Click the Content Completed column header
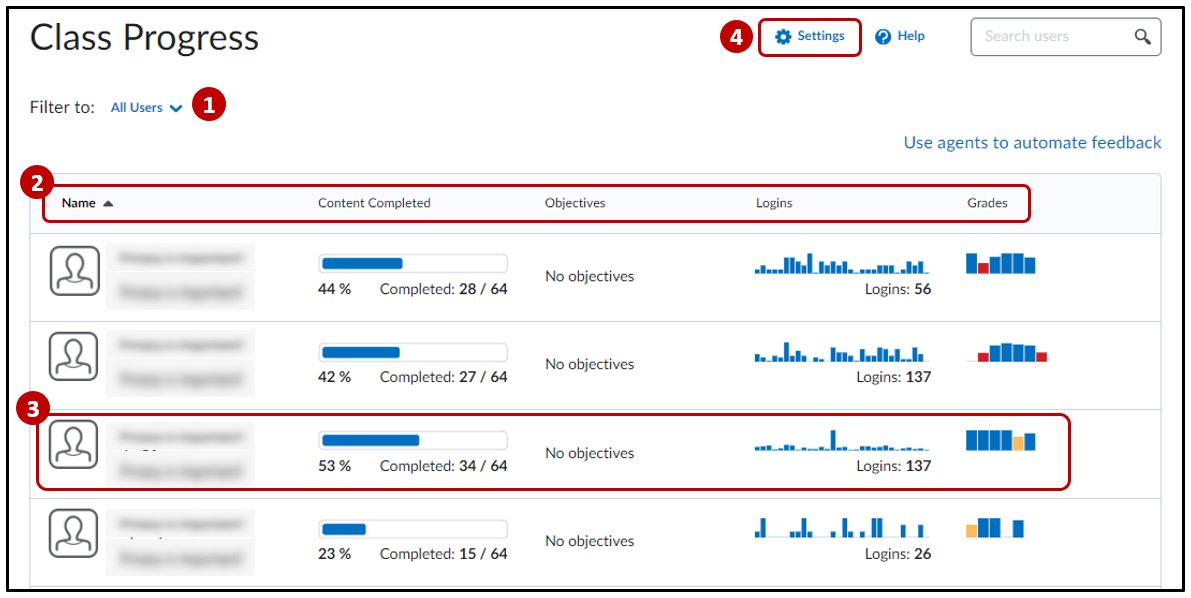Screen dimensions: 1191x598 coord(374,204)
